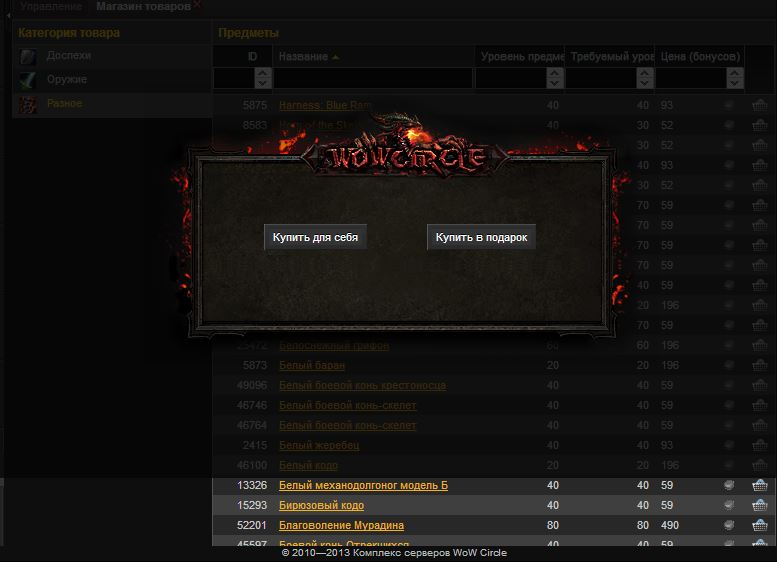Click basket icon for item ID 46764
Screen dimensions: 777x562
760,425
